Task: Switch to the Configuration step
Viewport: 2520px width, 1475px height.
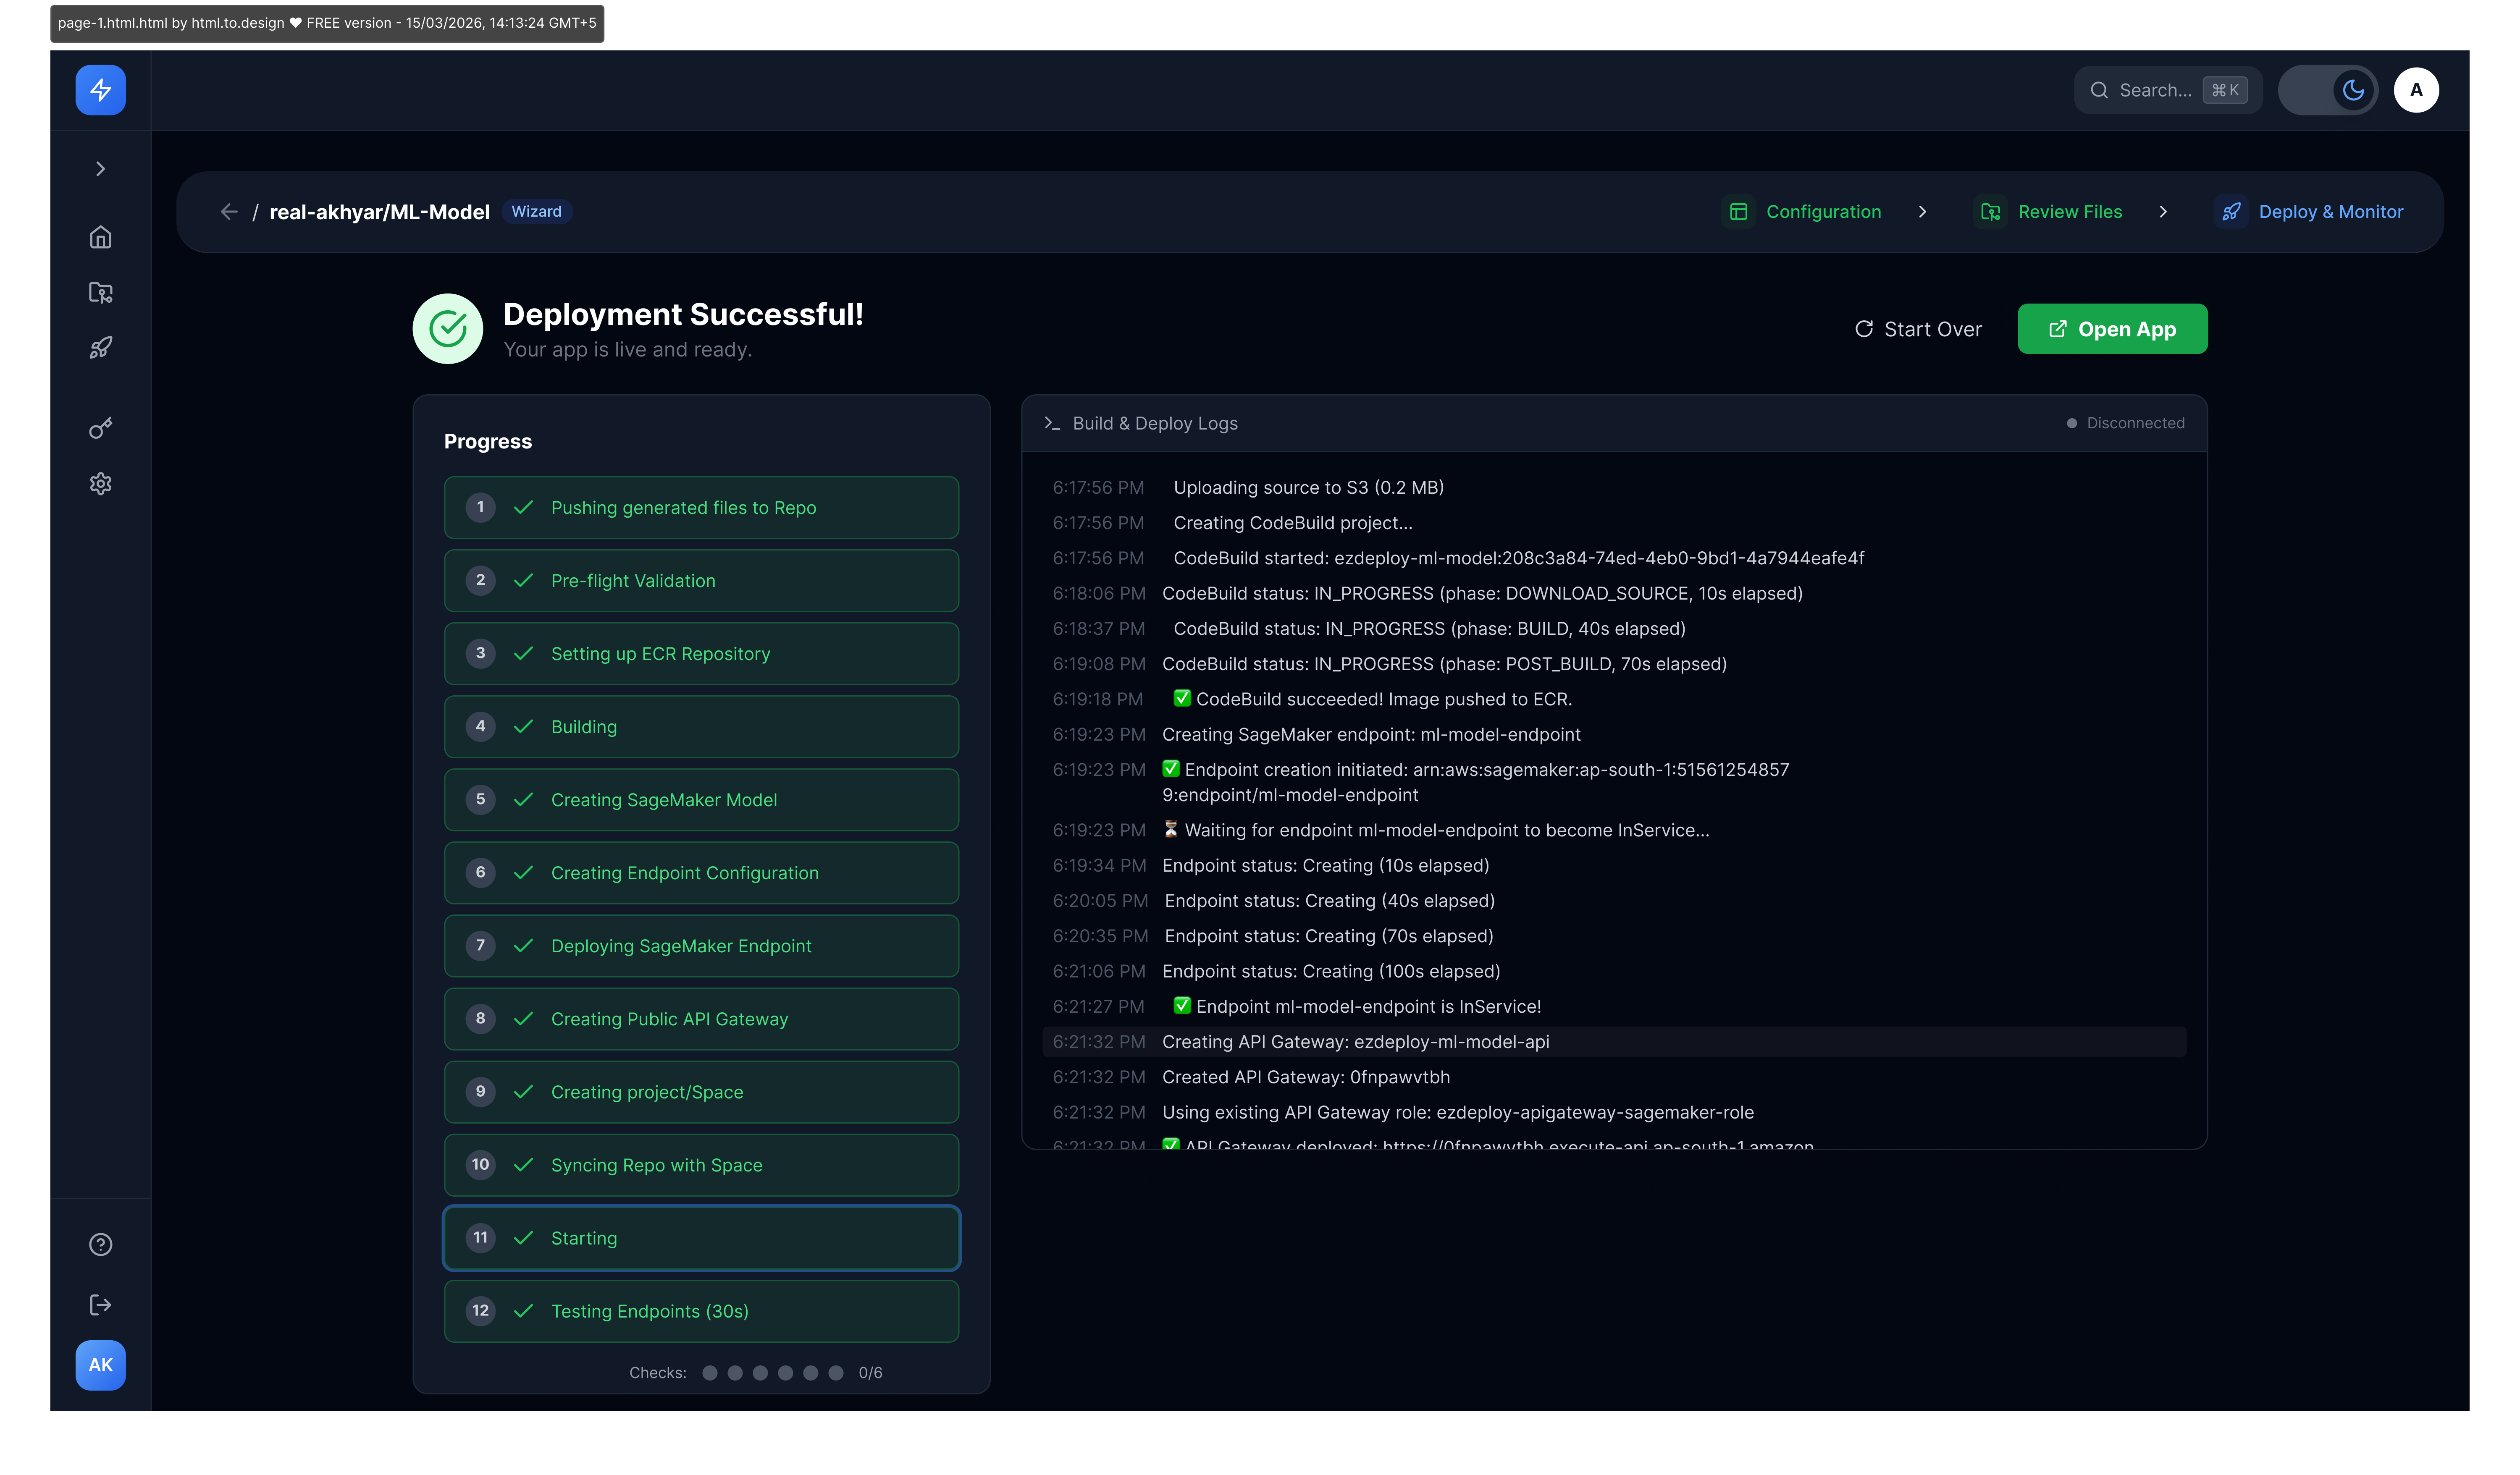Action: (x=1823, y=211)
